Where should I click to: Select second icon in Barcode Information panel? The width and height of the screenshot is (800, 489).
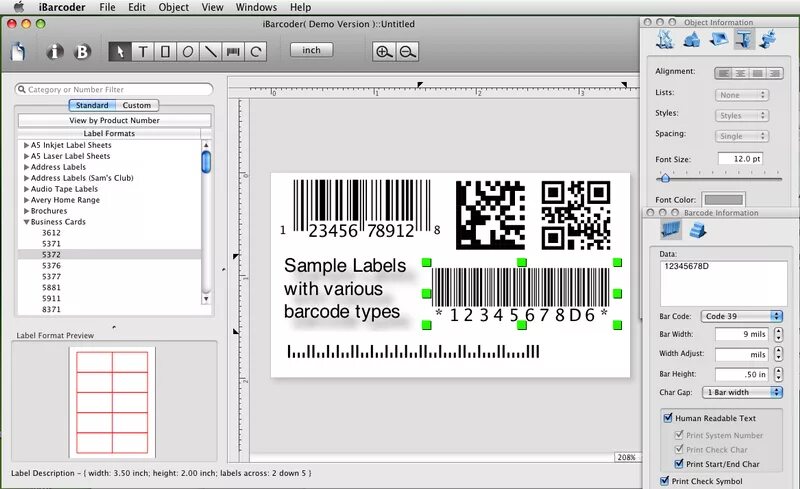pos(697,230)
